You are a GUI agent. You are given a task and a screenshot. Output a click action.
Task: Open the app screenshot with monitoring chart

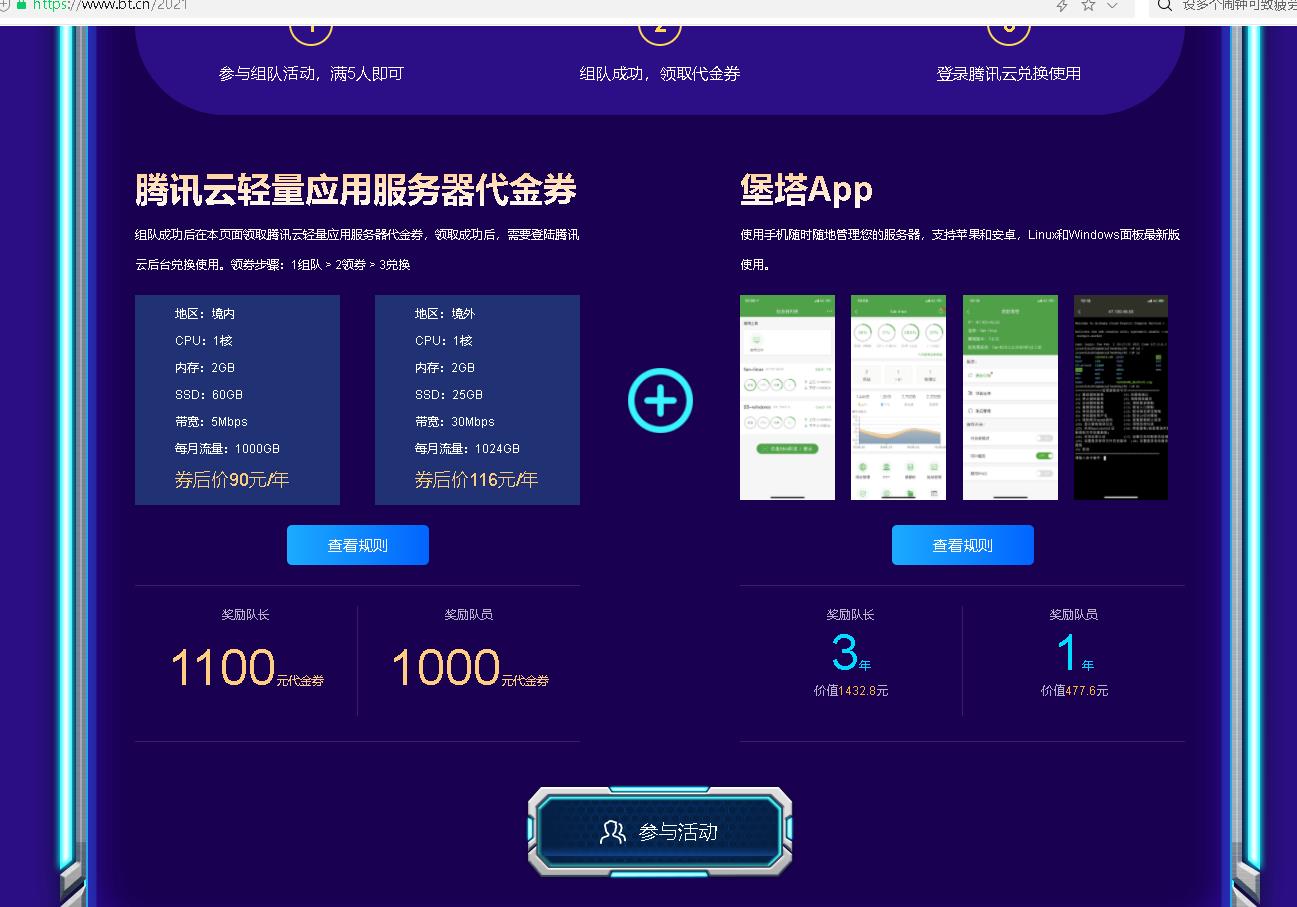pyautogui.click(x=898, y=397)
